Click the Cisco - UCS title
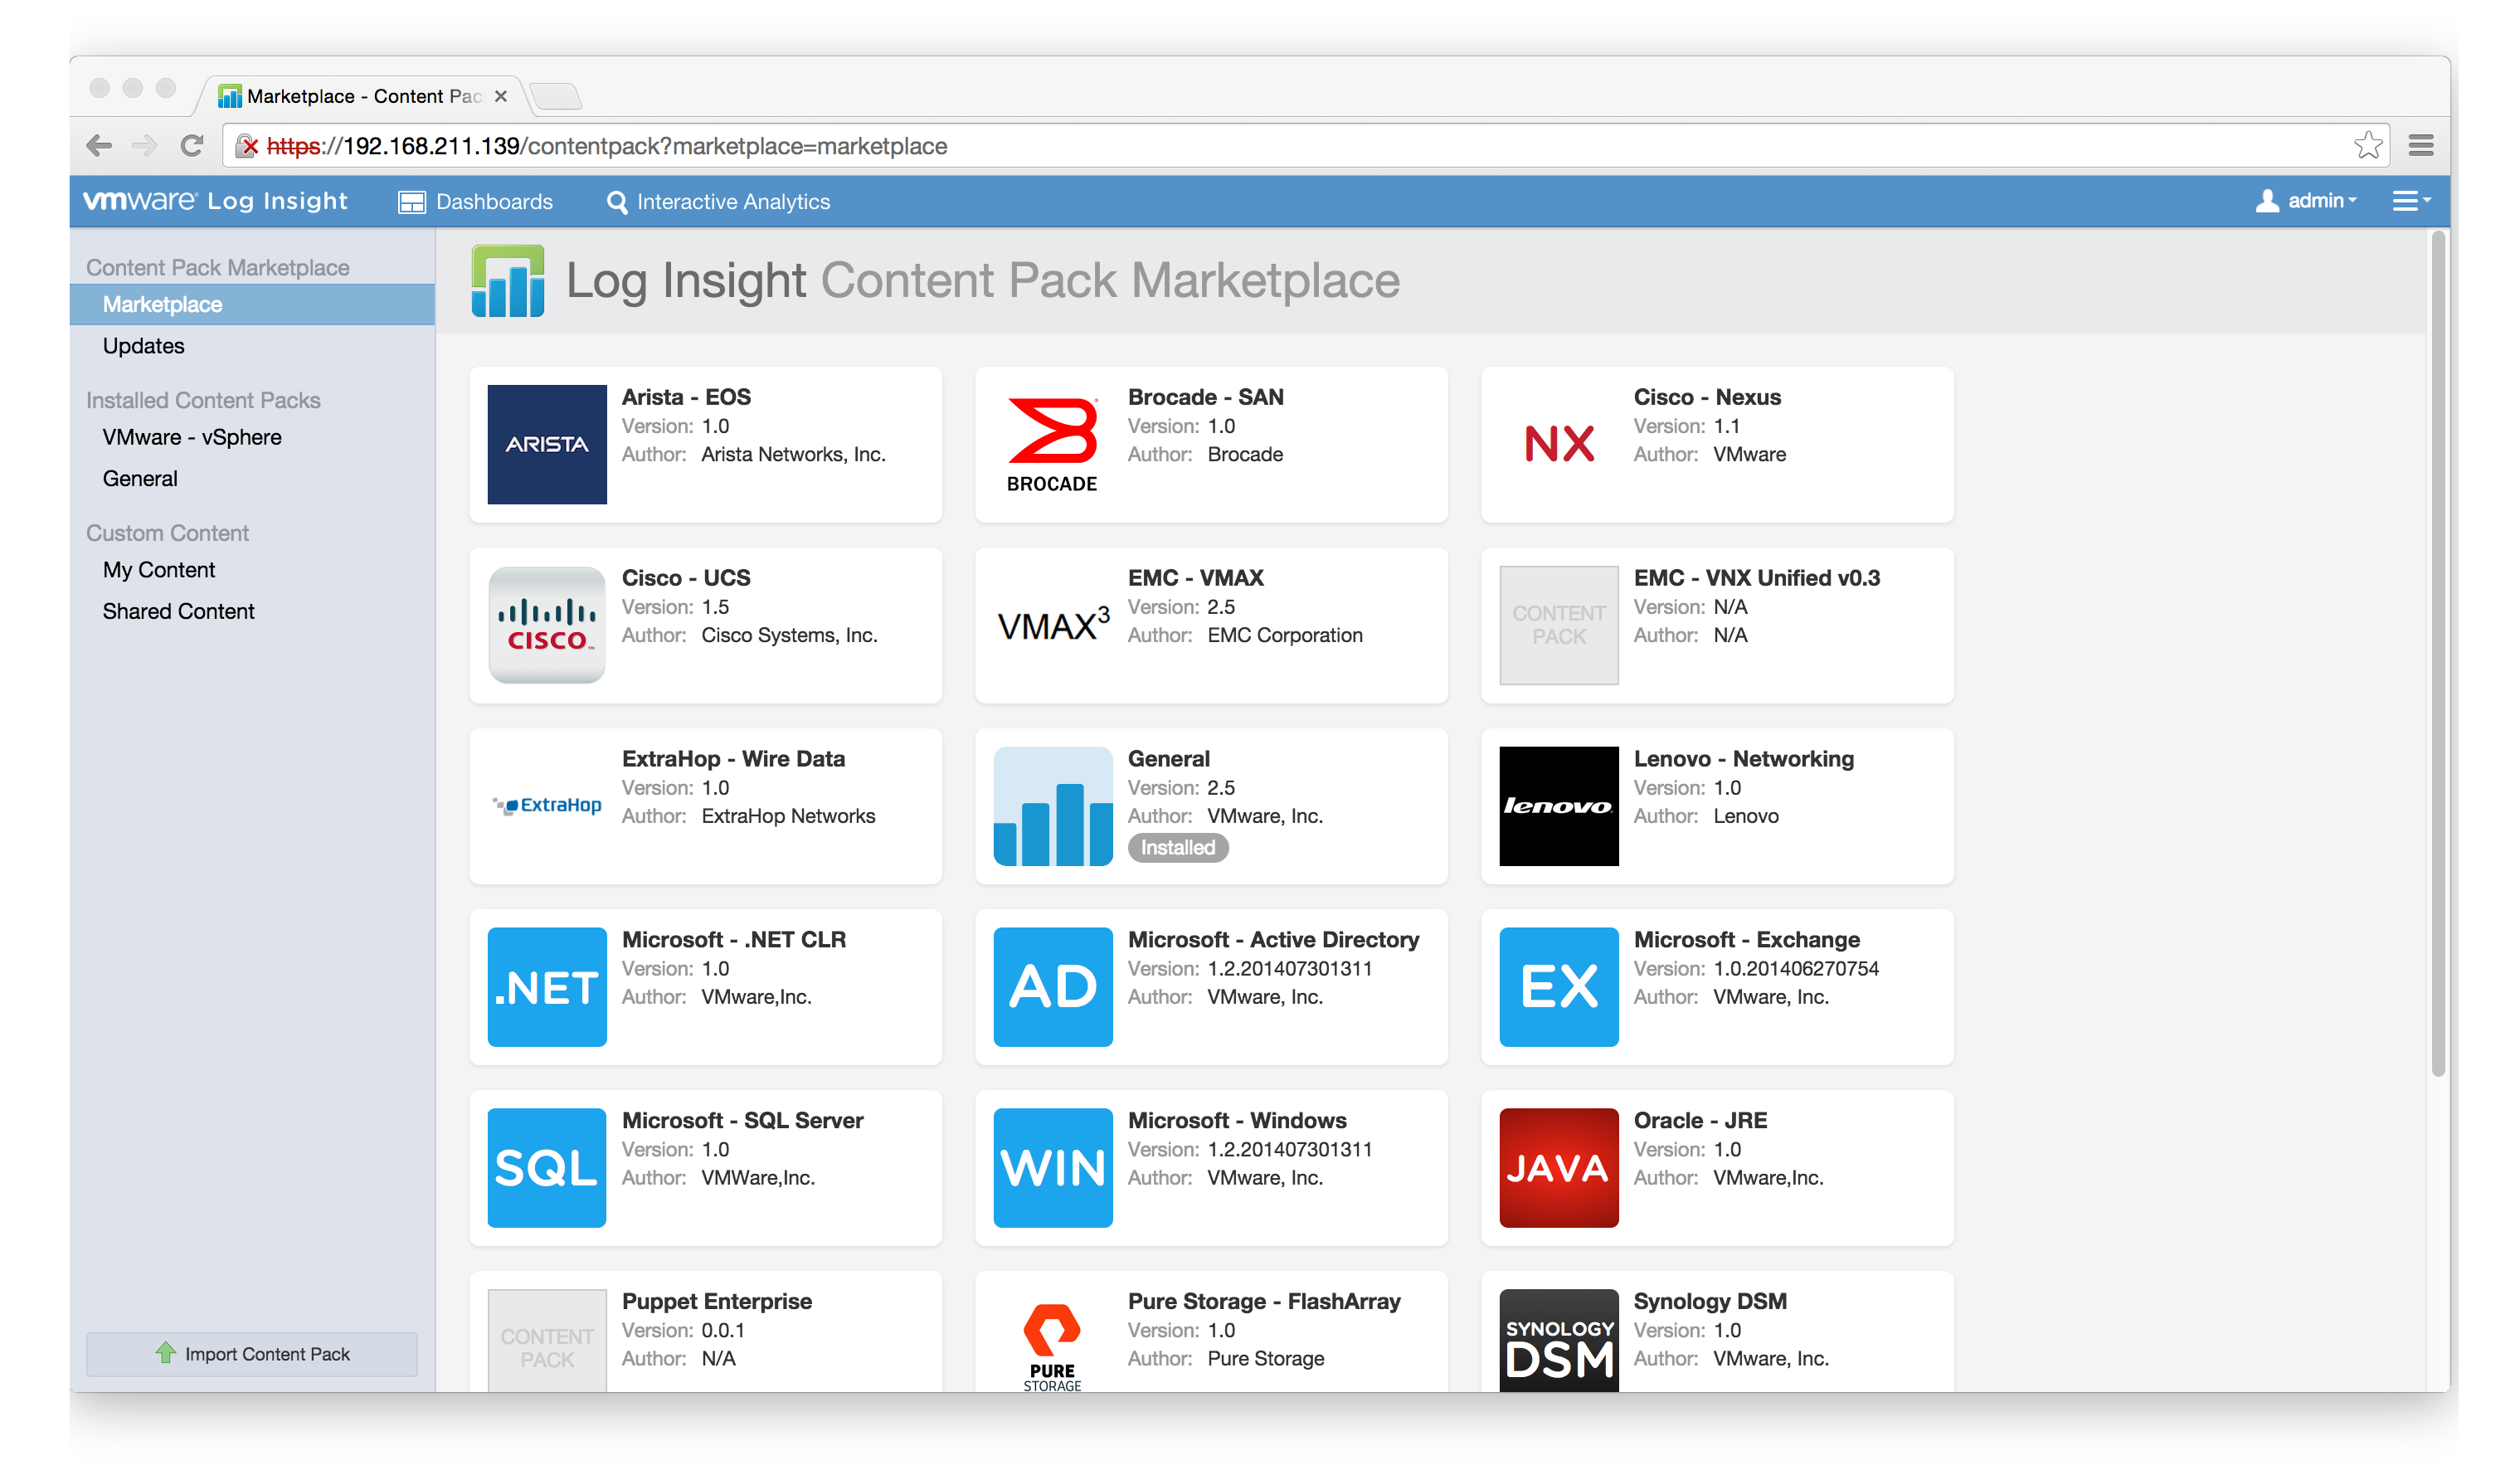 (686, 578)
